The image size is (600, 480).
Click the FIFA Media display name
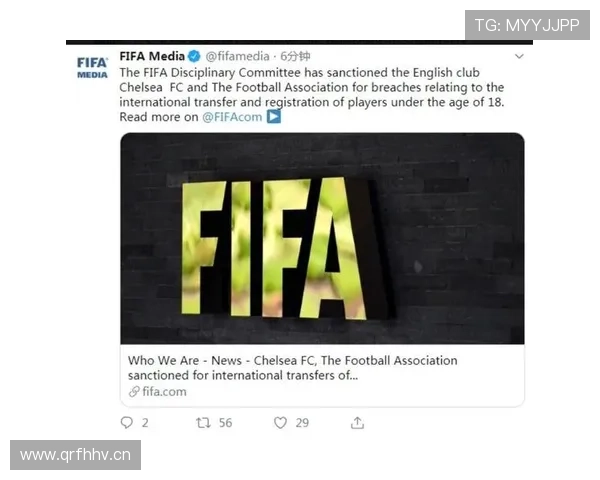[x=152, y=56]
